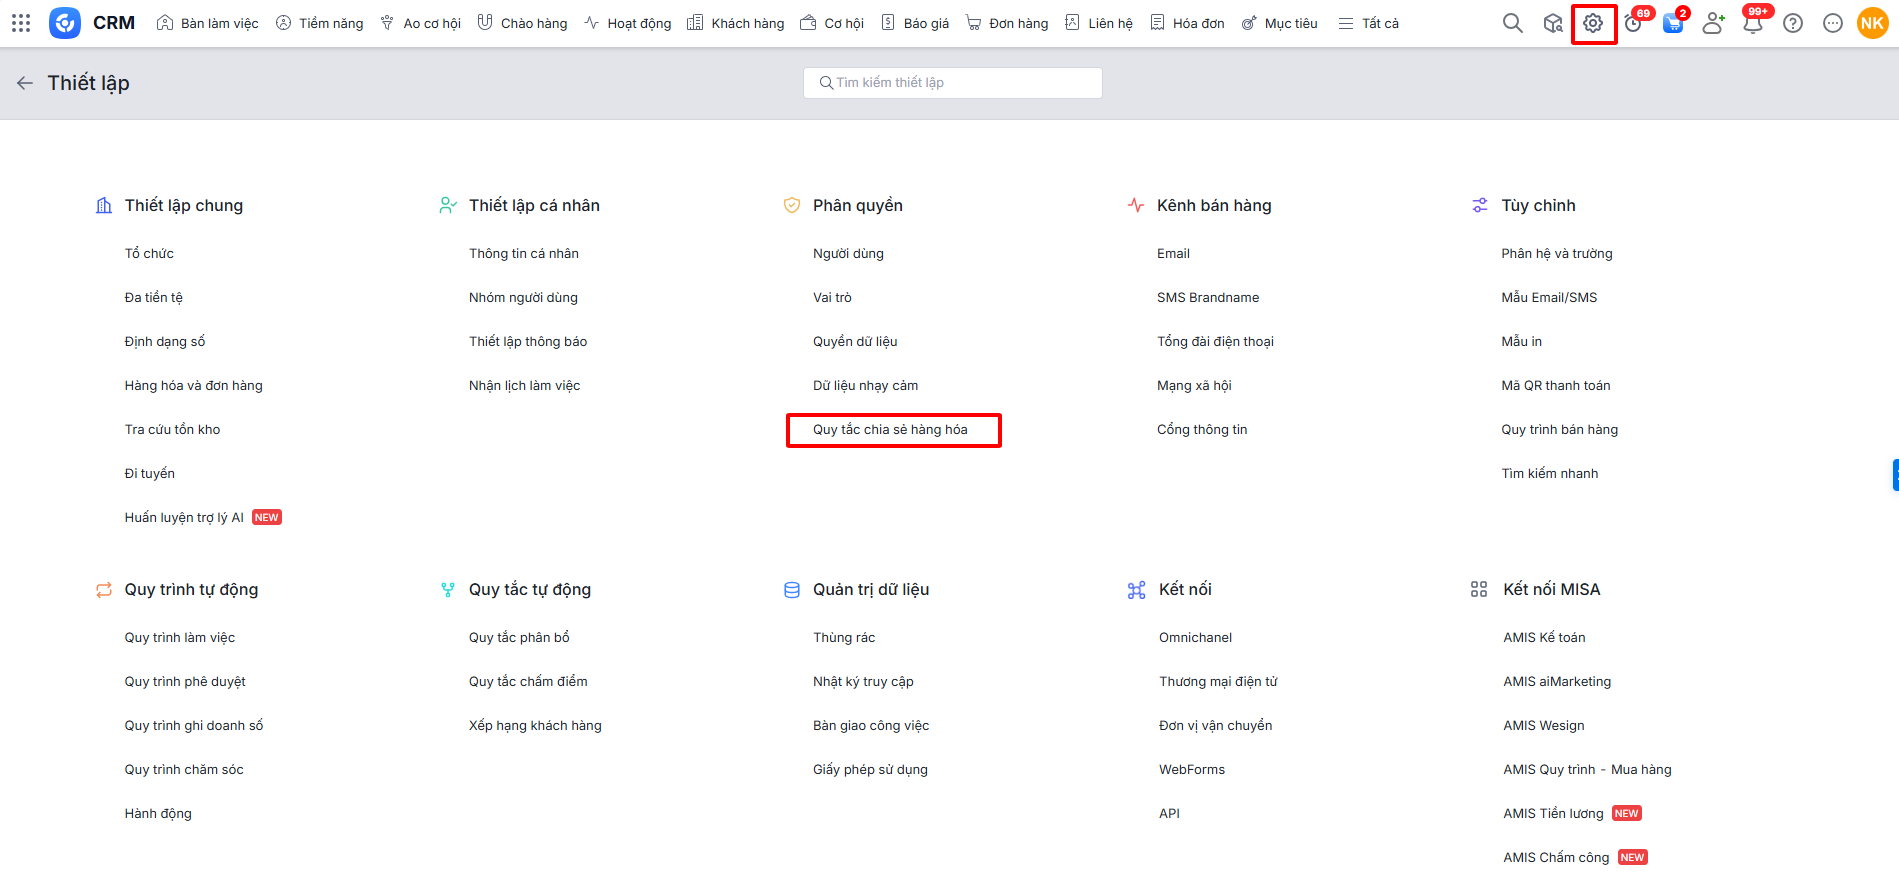Click the Tìm kiếm thiết lập search field
This screenshot has height=893, width=1899.
click(x=953, y=83)
